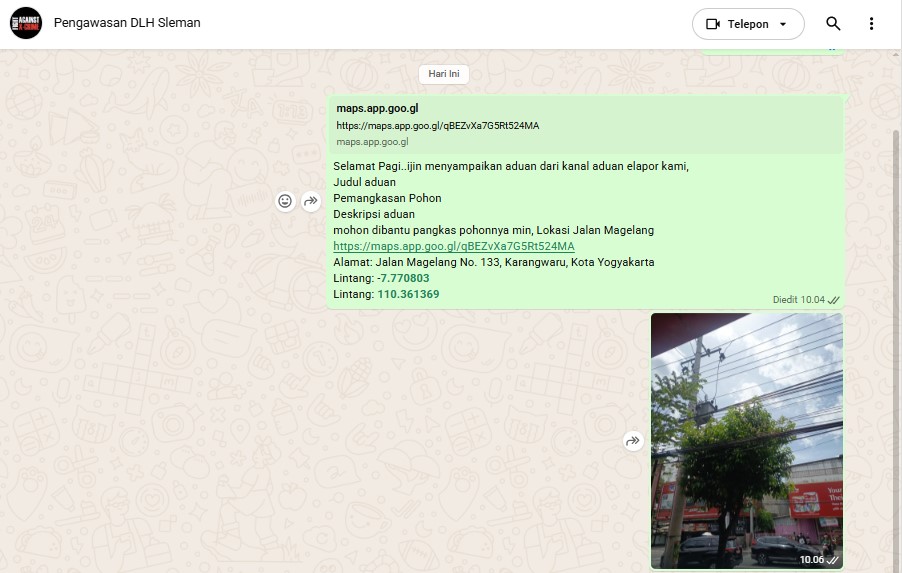Click the latitude value -7.770803
Image resolution: width=902 pixels, height=573 pixels.
(403, 278)
